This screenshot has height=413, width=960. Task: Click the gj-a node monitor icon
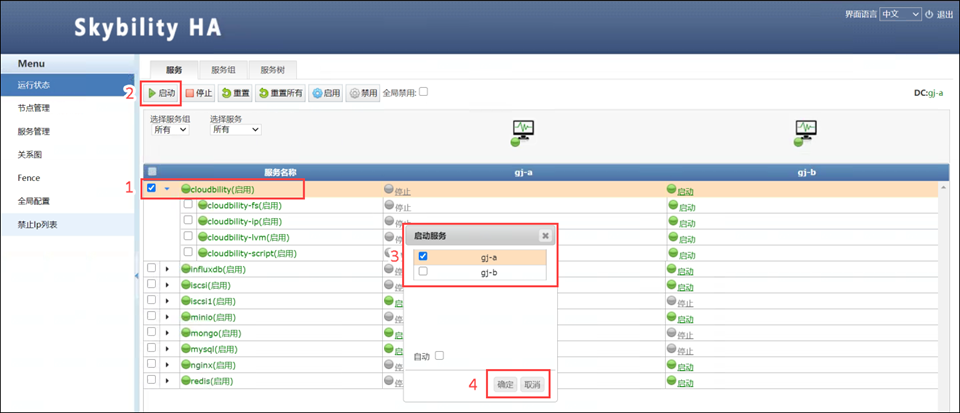coord(523,130)
